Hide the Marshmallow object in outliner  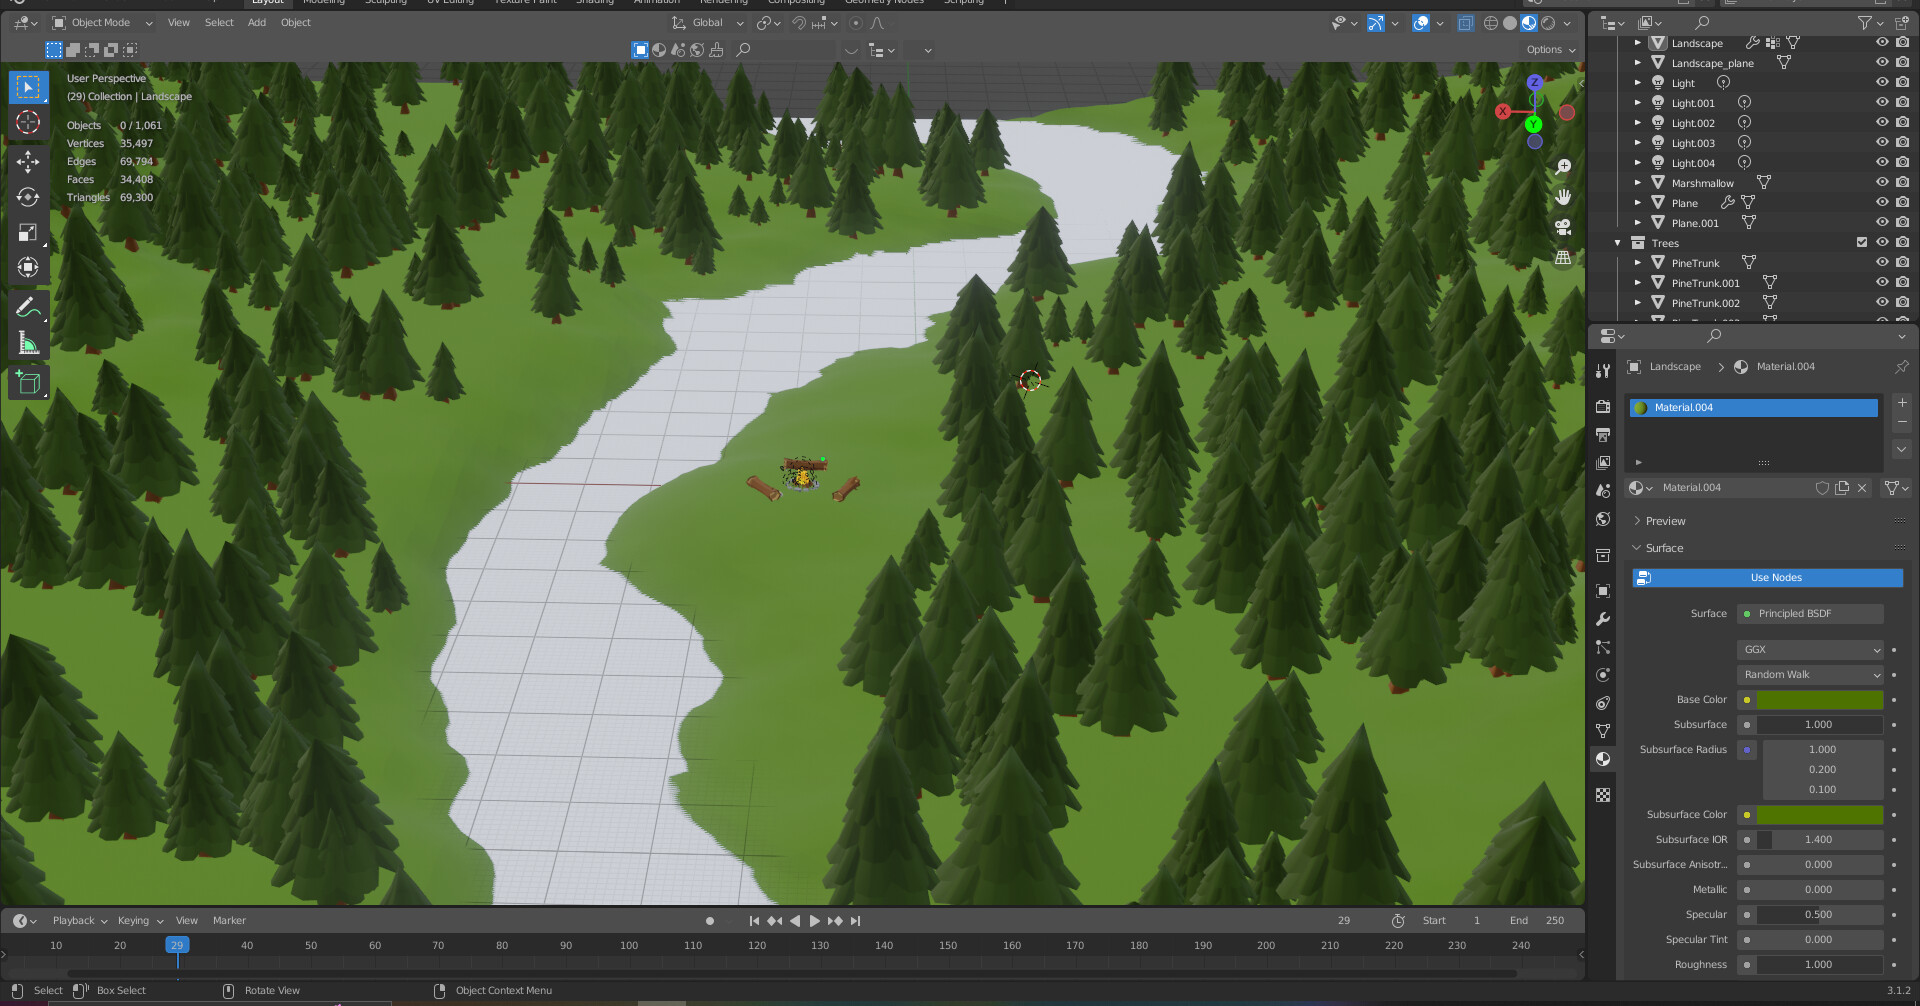[1881, 183]
